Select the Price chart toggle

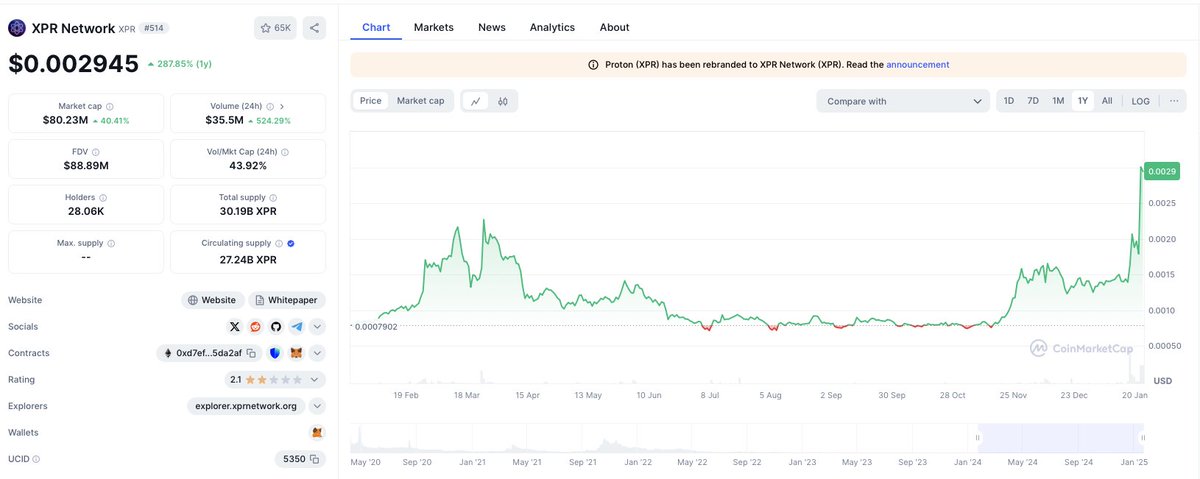(x=371, y=101)
